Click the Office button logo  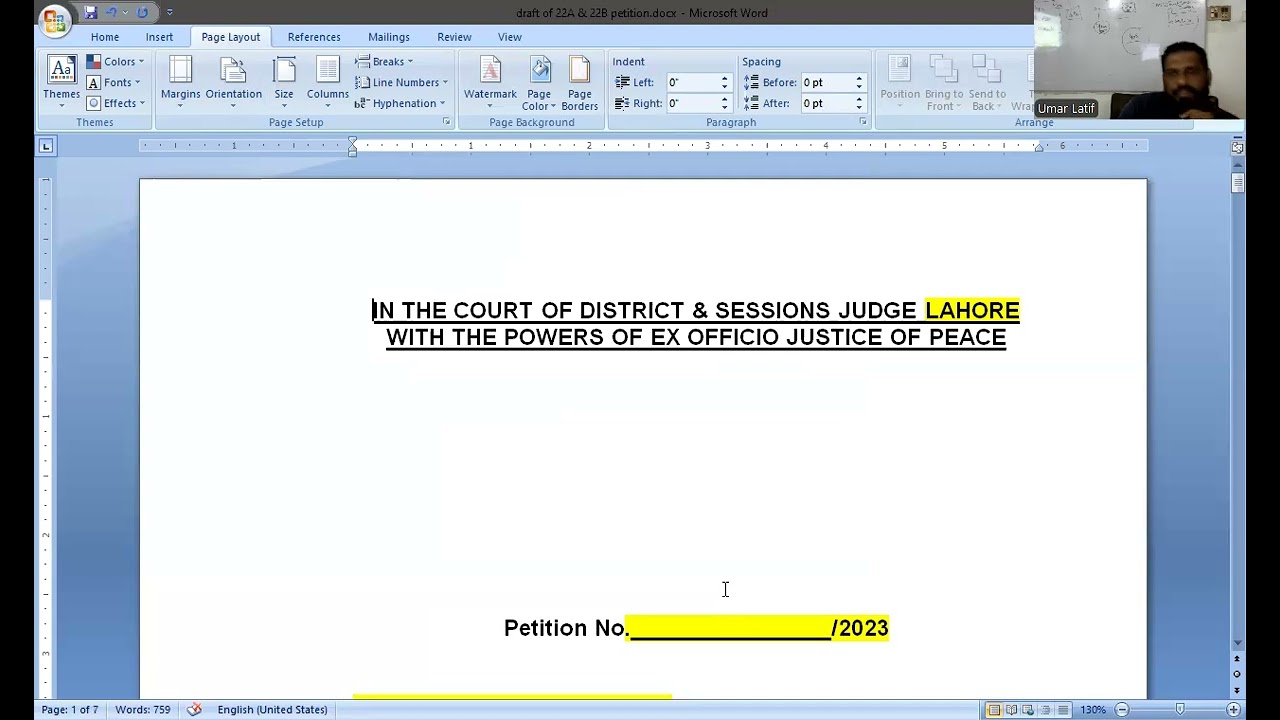tap(54, 19)
